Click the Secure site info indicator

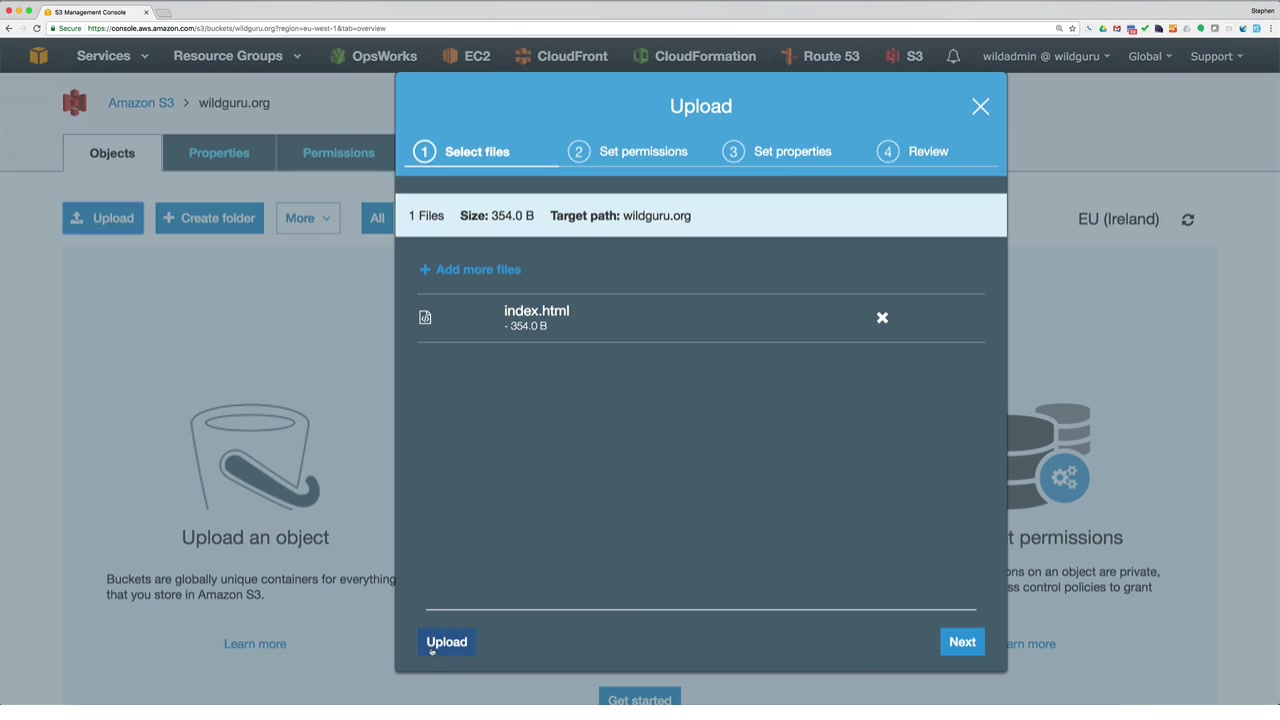click(x=66, y=28)
